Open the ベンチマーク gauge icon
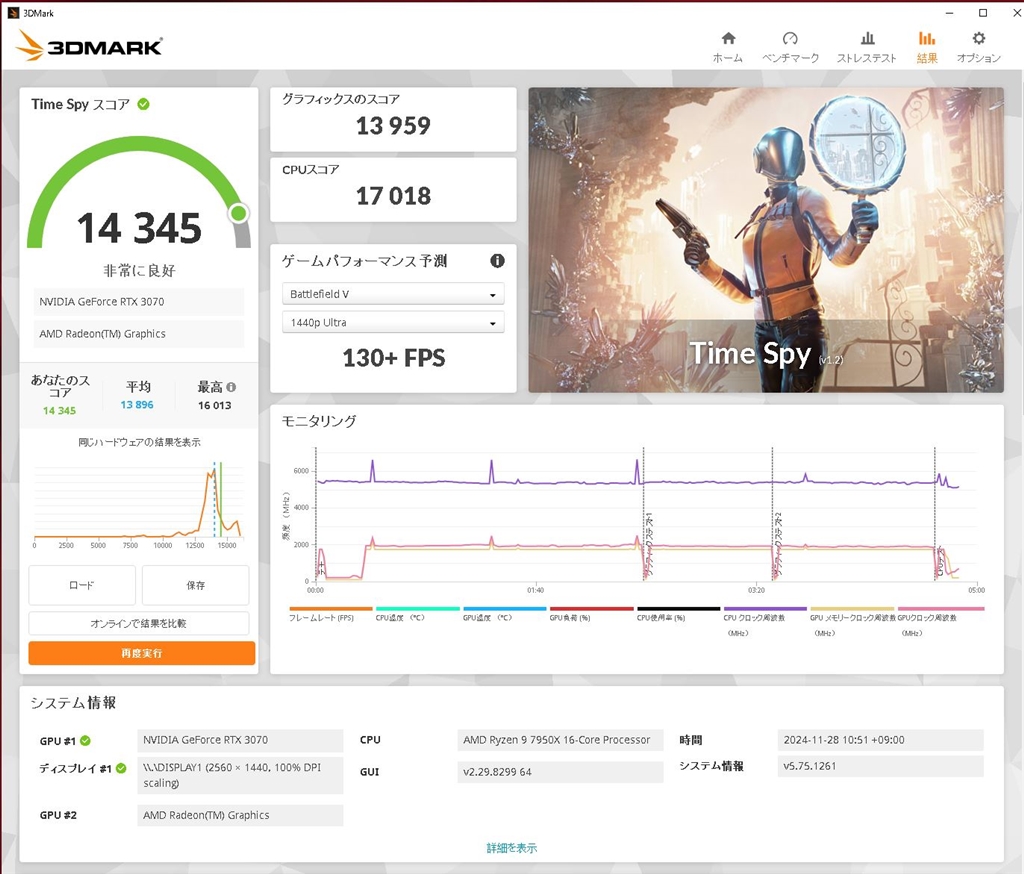The width and height of the screenshot is (1024, 874). pos(790,38)
